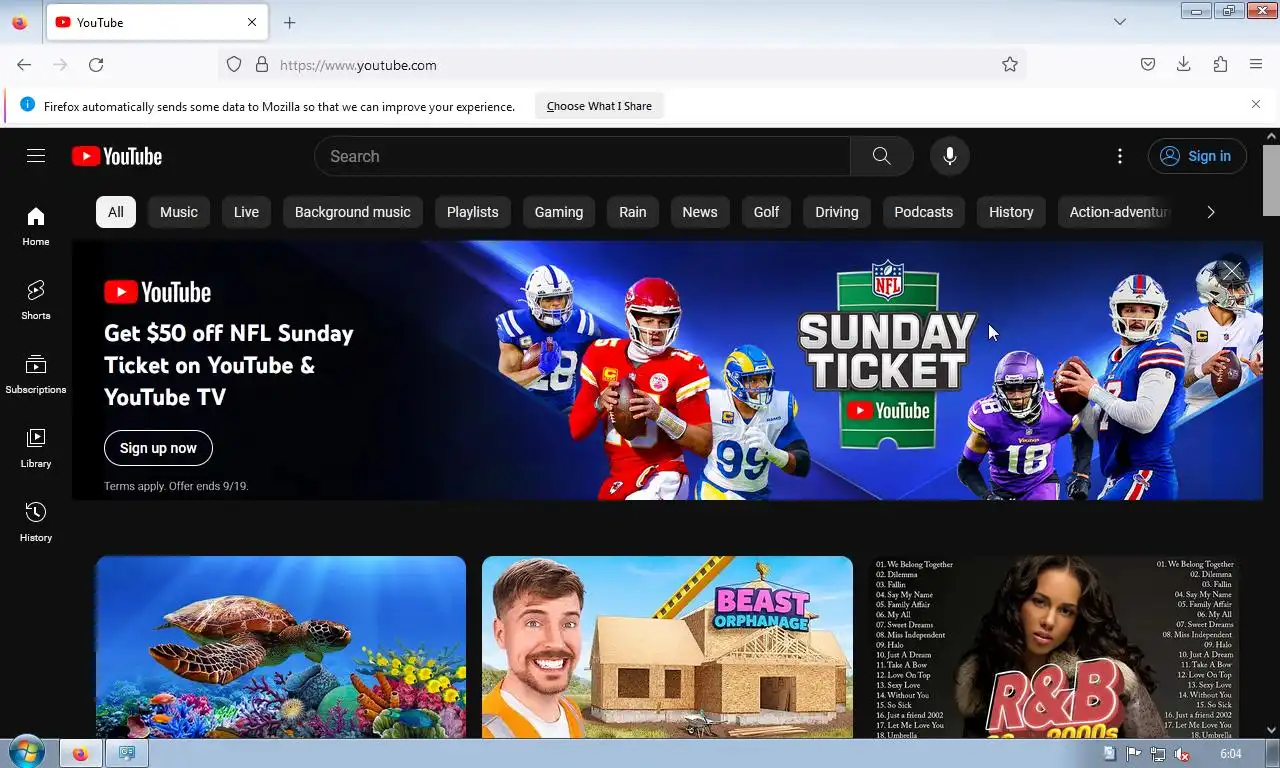Click the network tray icon
The image size is (1280, 768).
[x=1158, y=754]
